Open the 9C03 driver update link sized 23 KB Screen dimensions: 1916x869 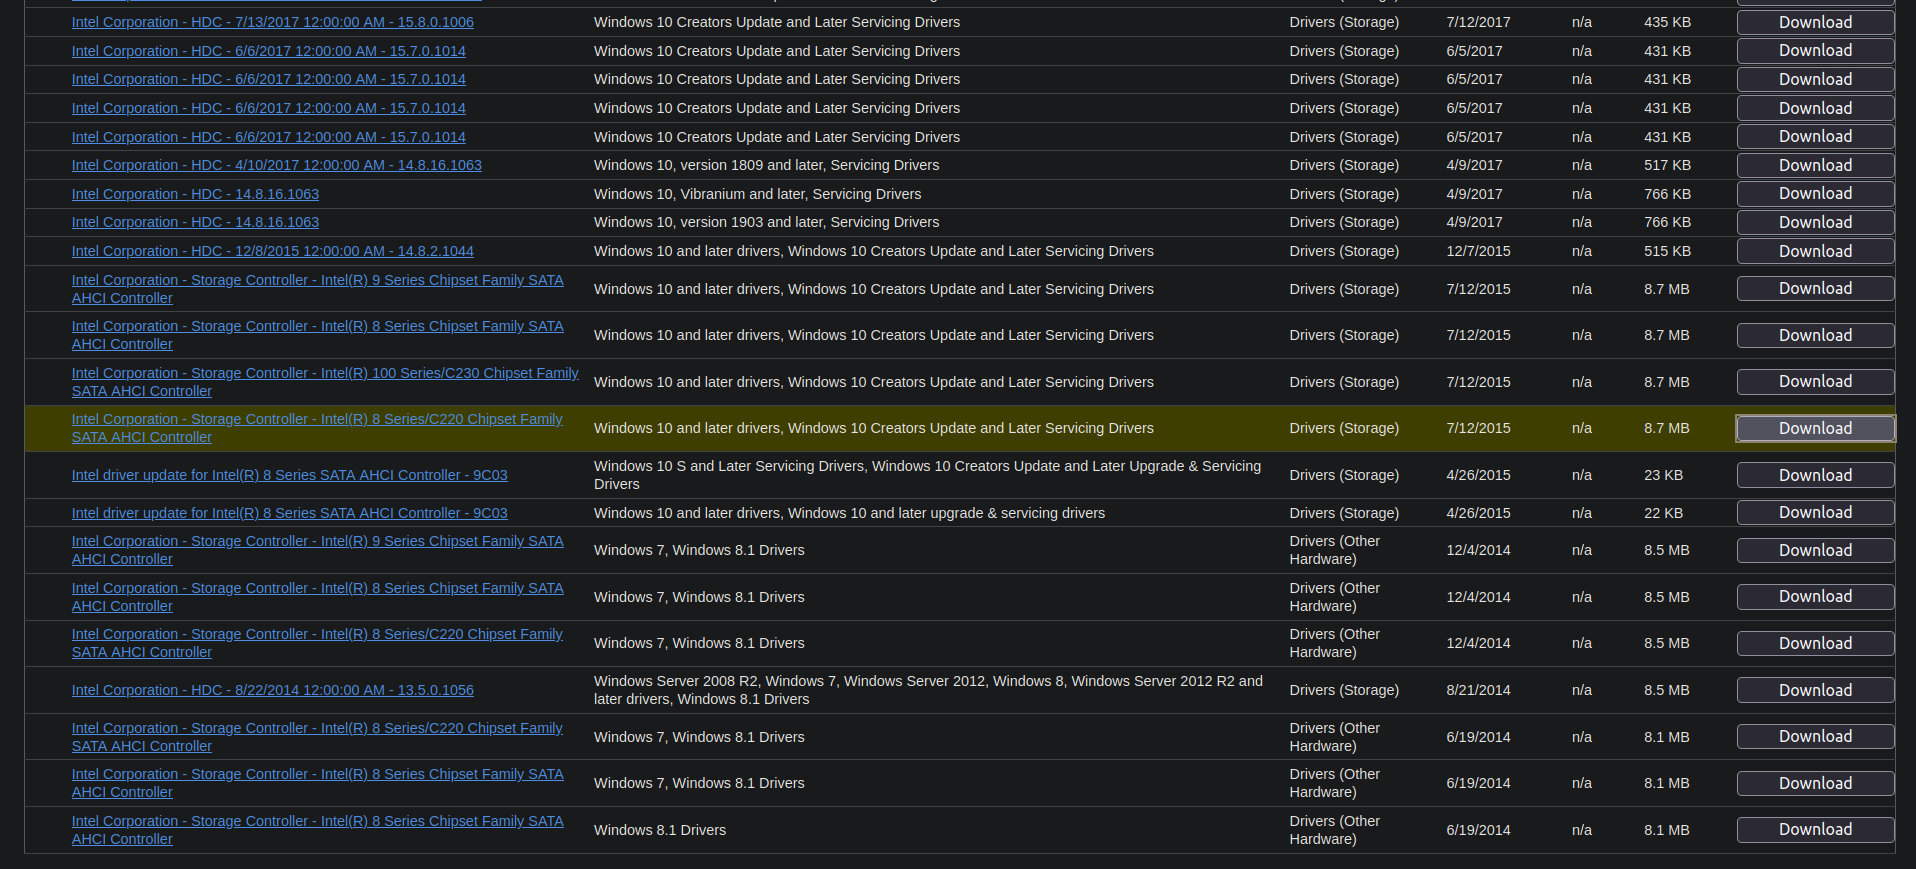click(290, 475)
